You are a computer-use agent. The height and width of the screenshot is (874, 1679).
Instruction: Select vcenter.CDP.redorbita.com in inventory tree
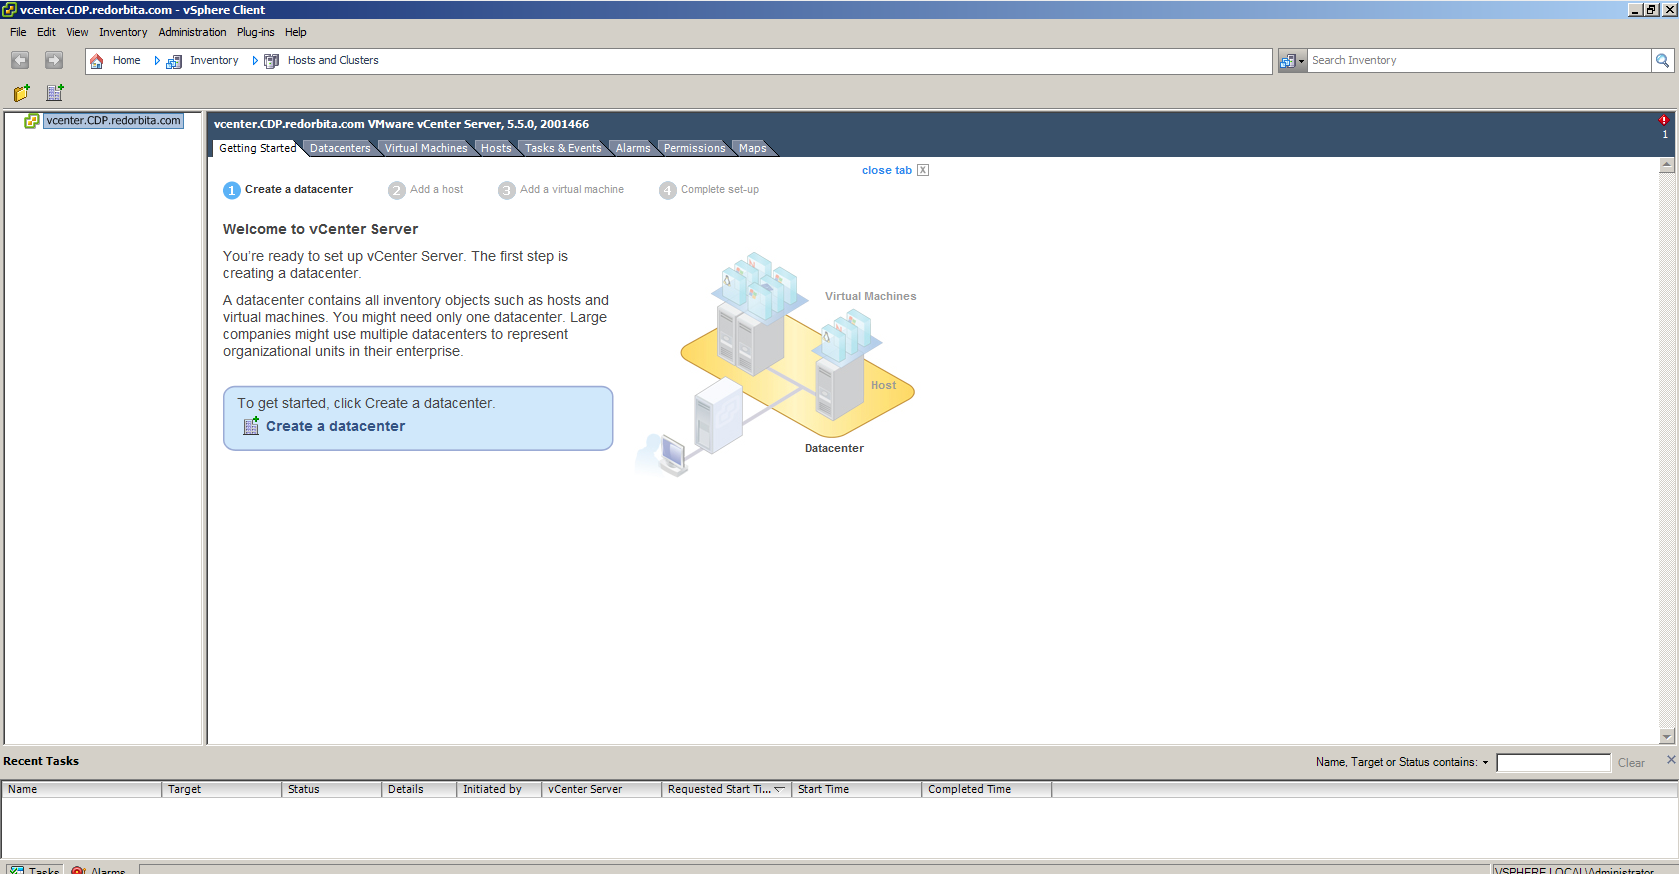tap(113, 121)
